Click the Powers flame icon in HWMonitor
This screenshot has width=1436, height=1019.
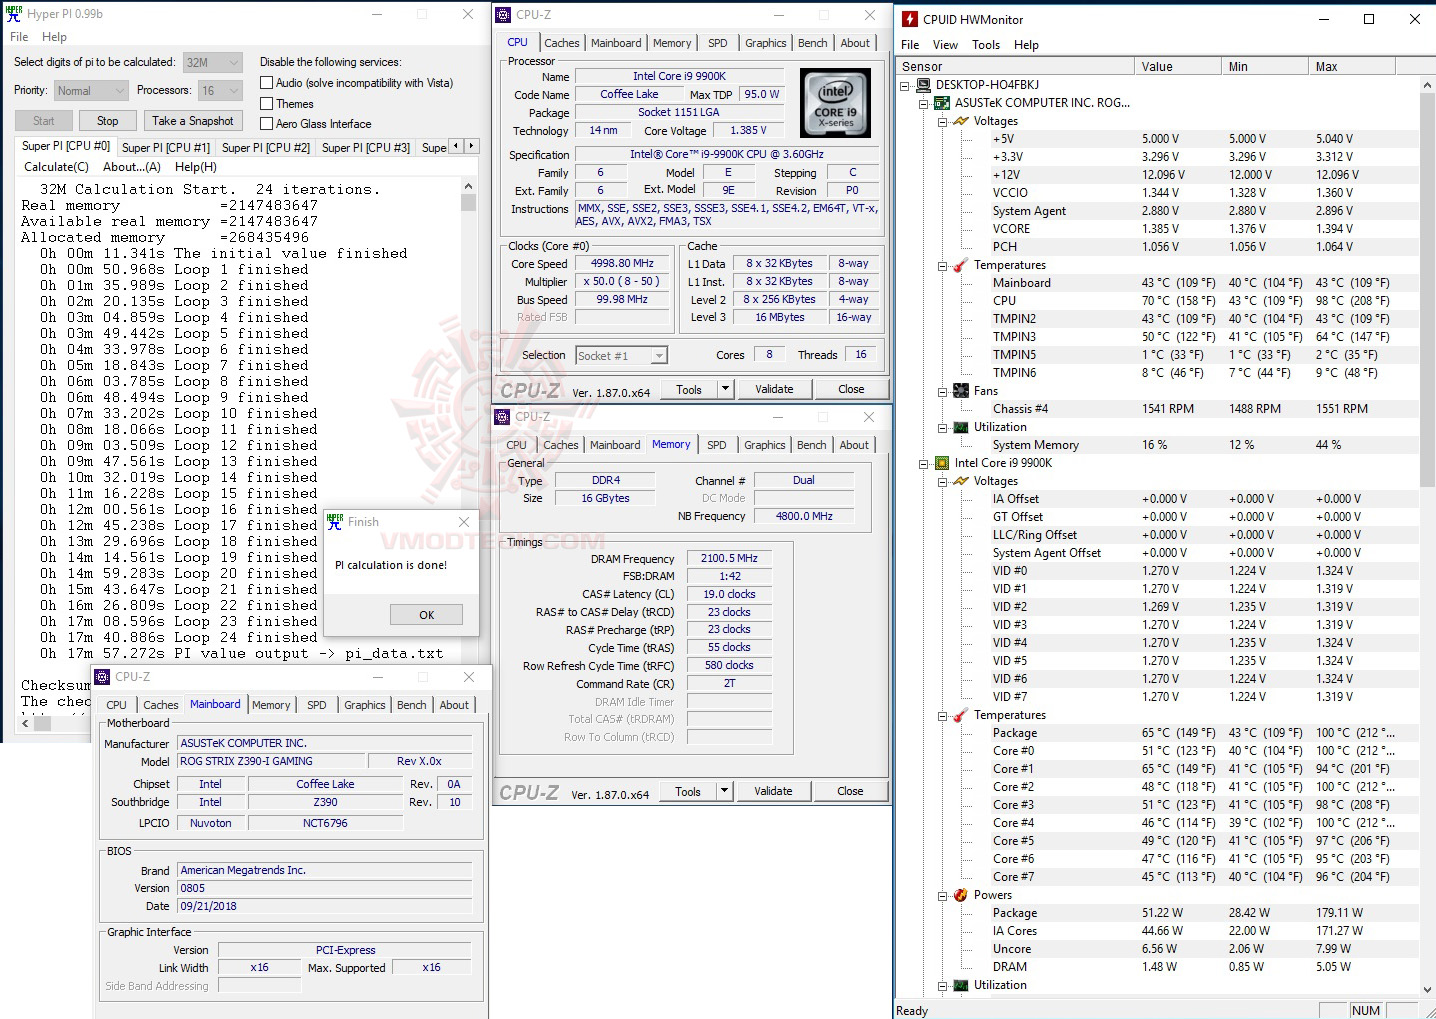tap(961, 895)
